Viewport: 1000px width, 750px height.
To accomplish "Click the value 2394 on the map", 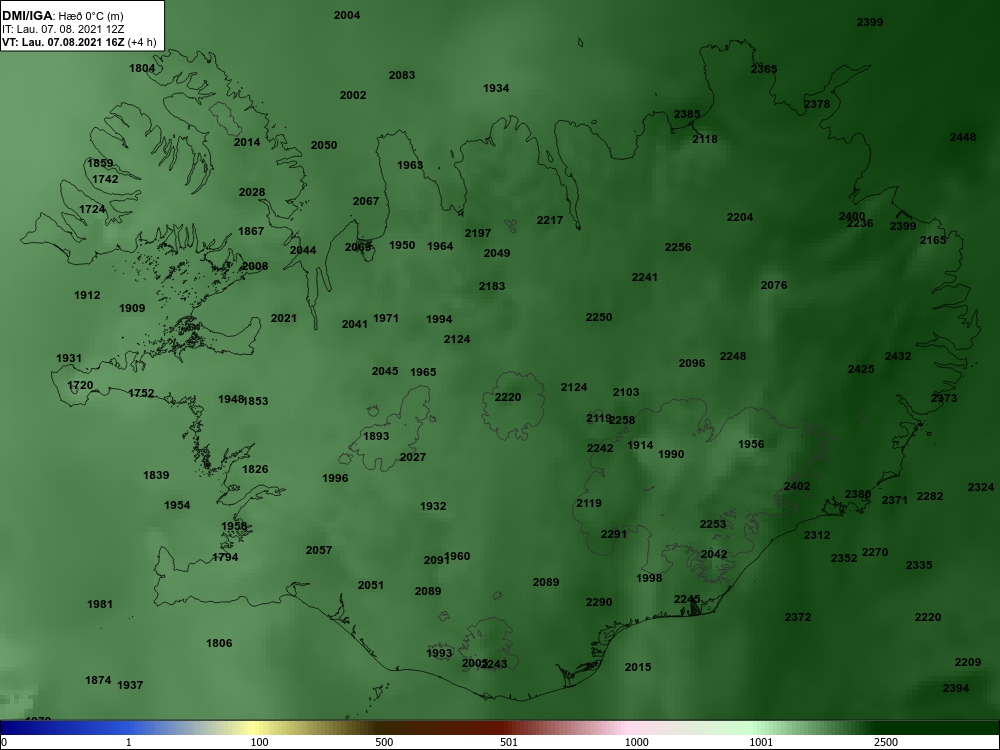I will tap(956, 688).
